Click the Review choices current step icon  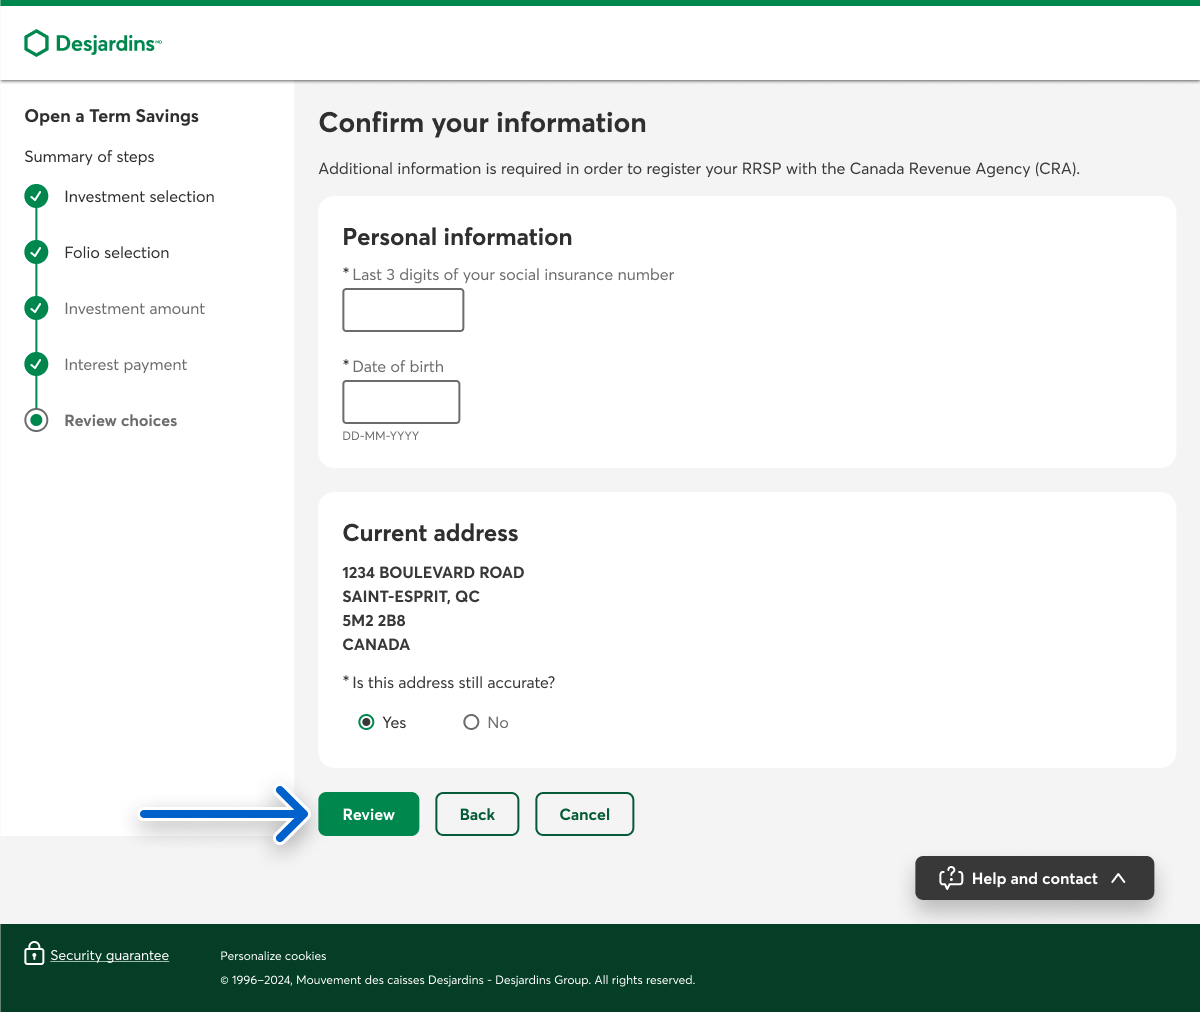(36, 420)
